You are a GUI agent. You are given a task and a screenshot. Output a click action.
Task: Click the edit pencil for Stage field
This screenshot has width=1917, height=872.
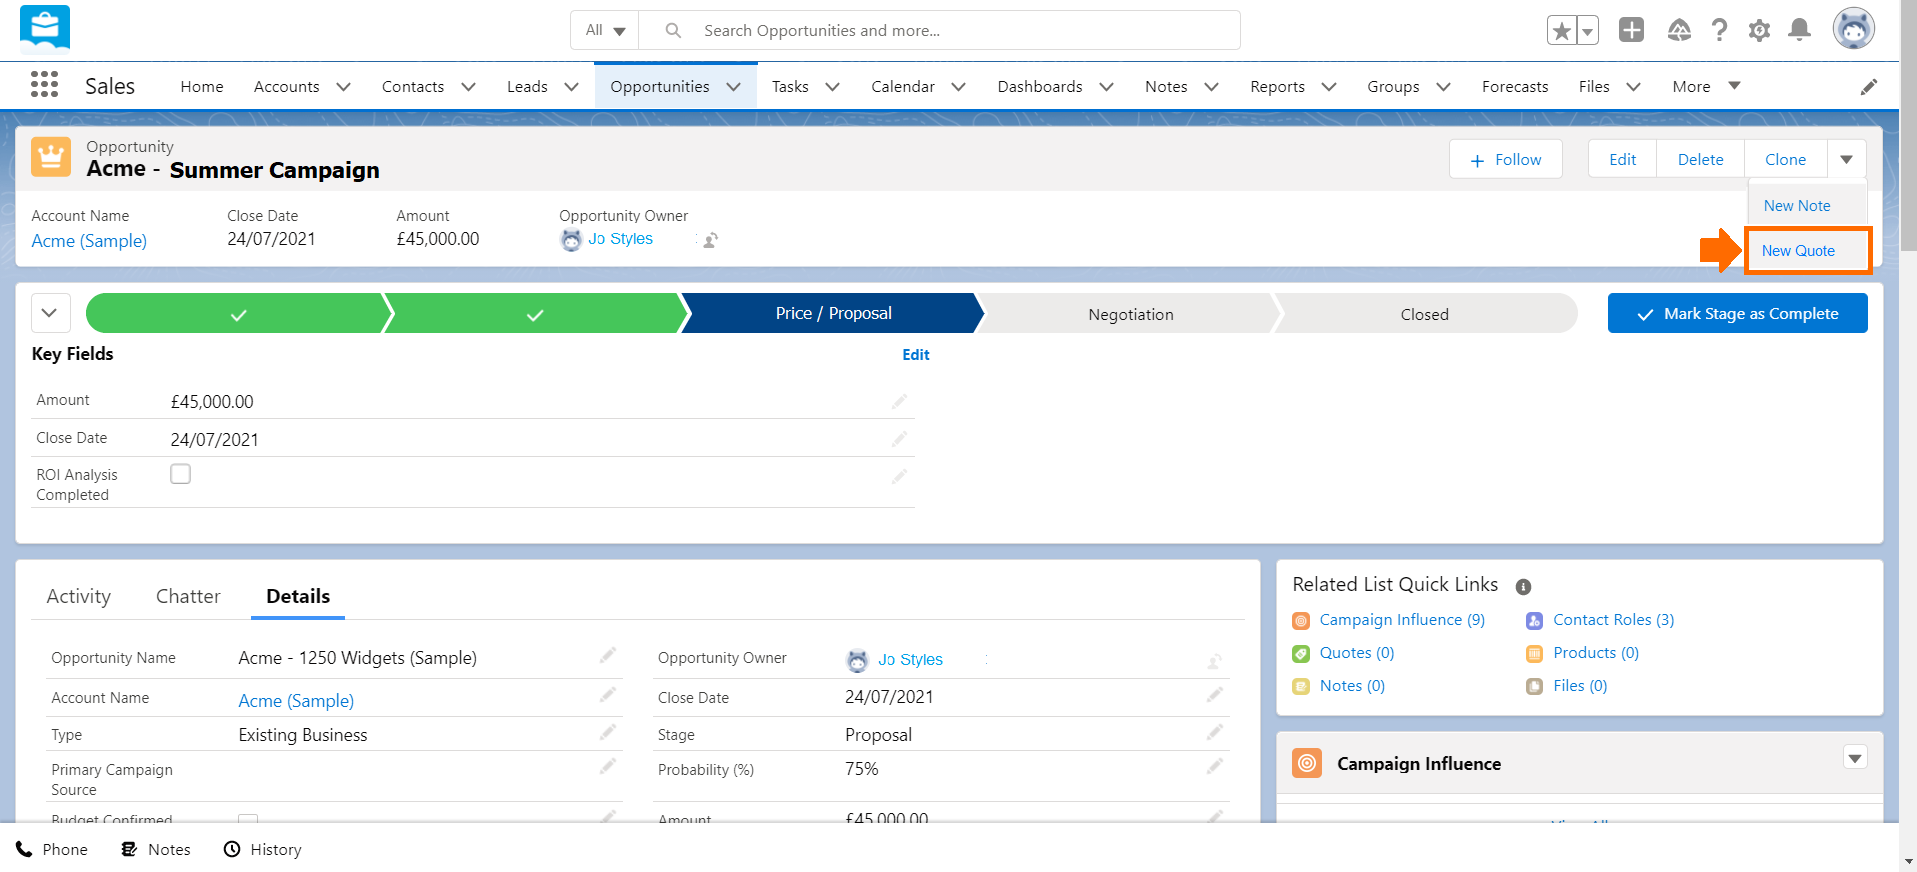click(1214, 733)
